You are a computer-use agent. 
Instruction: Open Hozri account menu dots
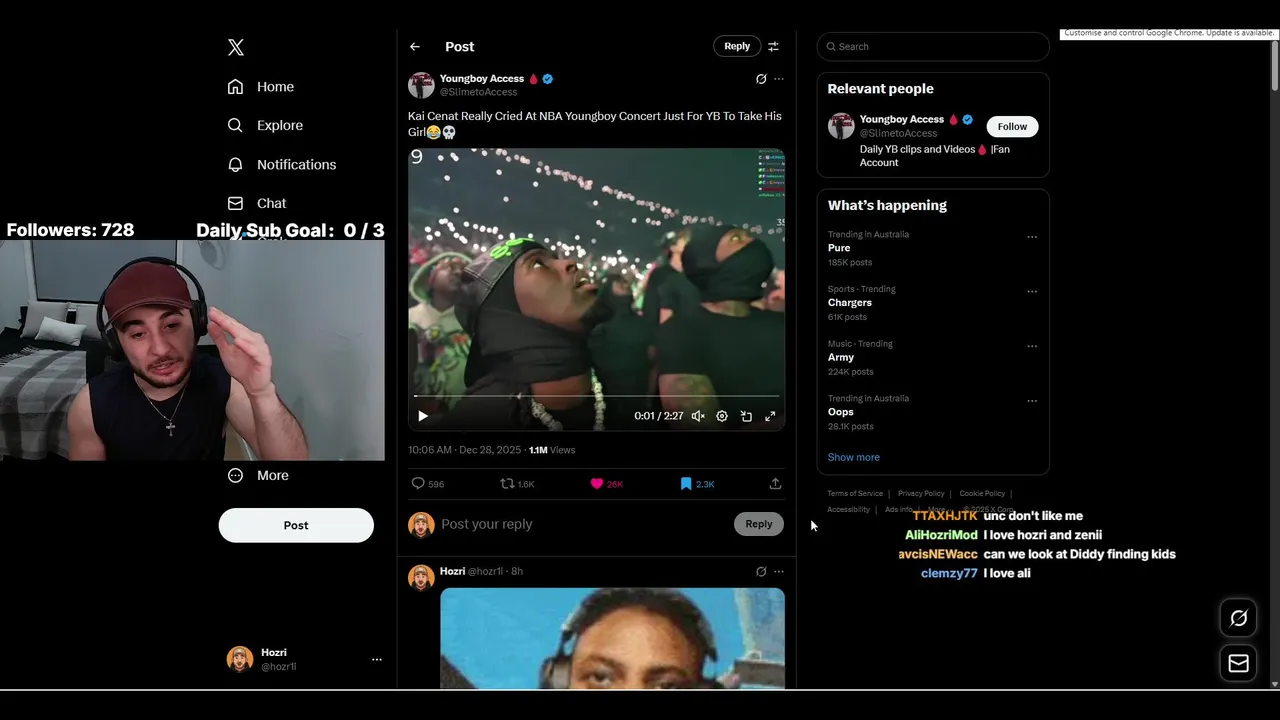coord(377,659)
